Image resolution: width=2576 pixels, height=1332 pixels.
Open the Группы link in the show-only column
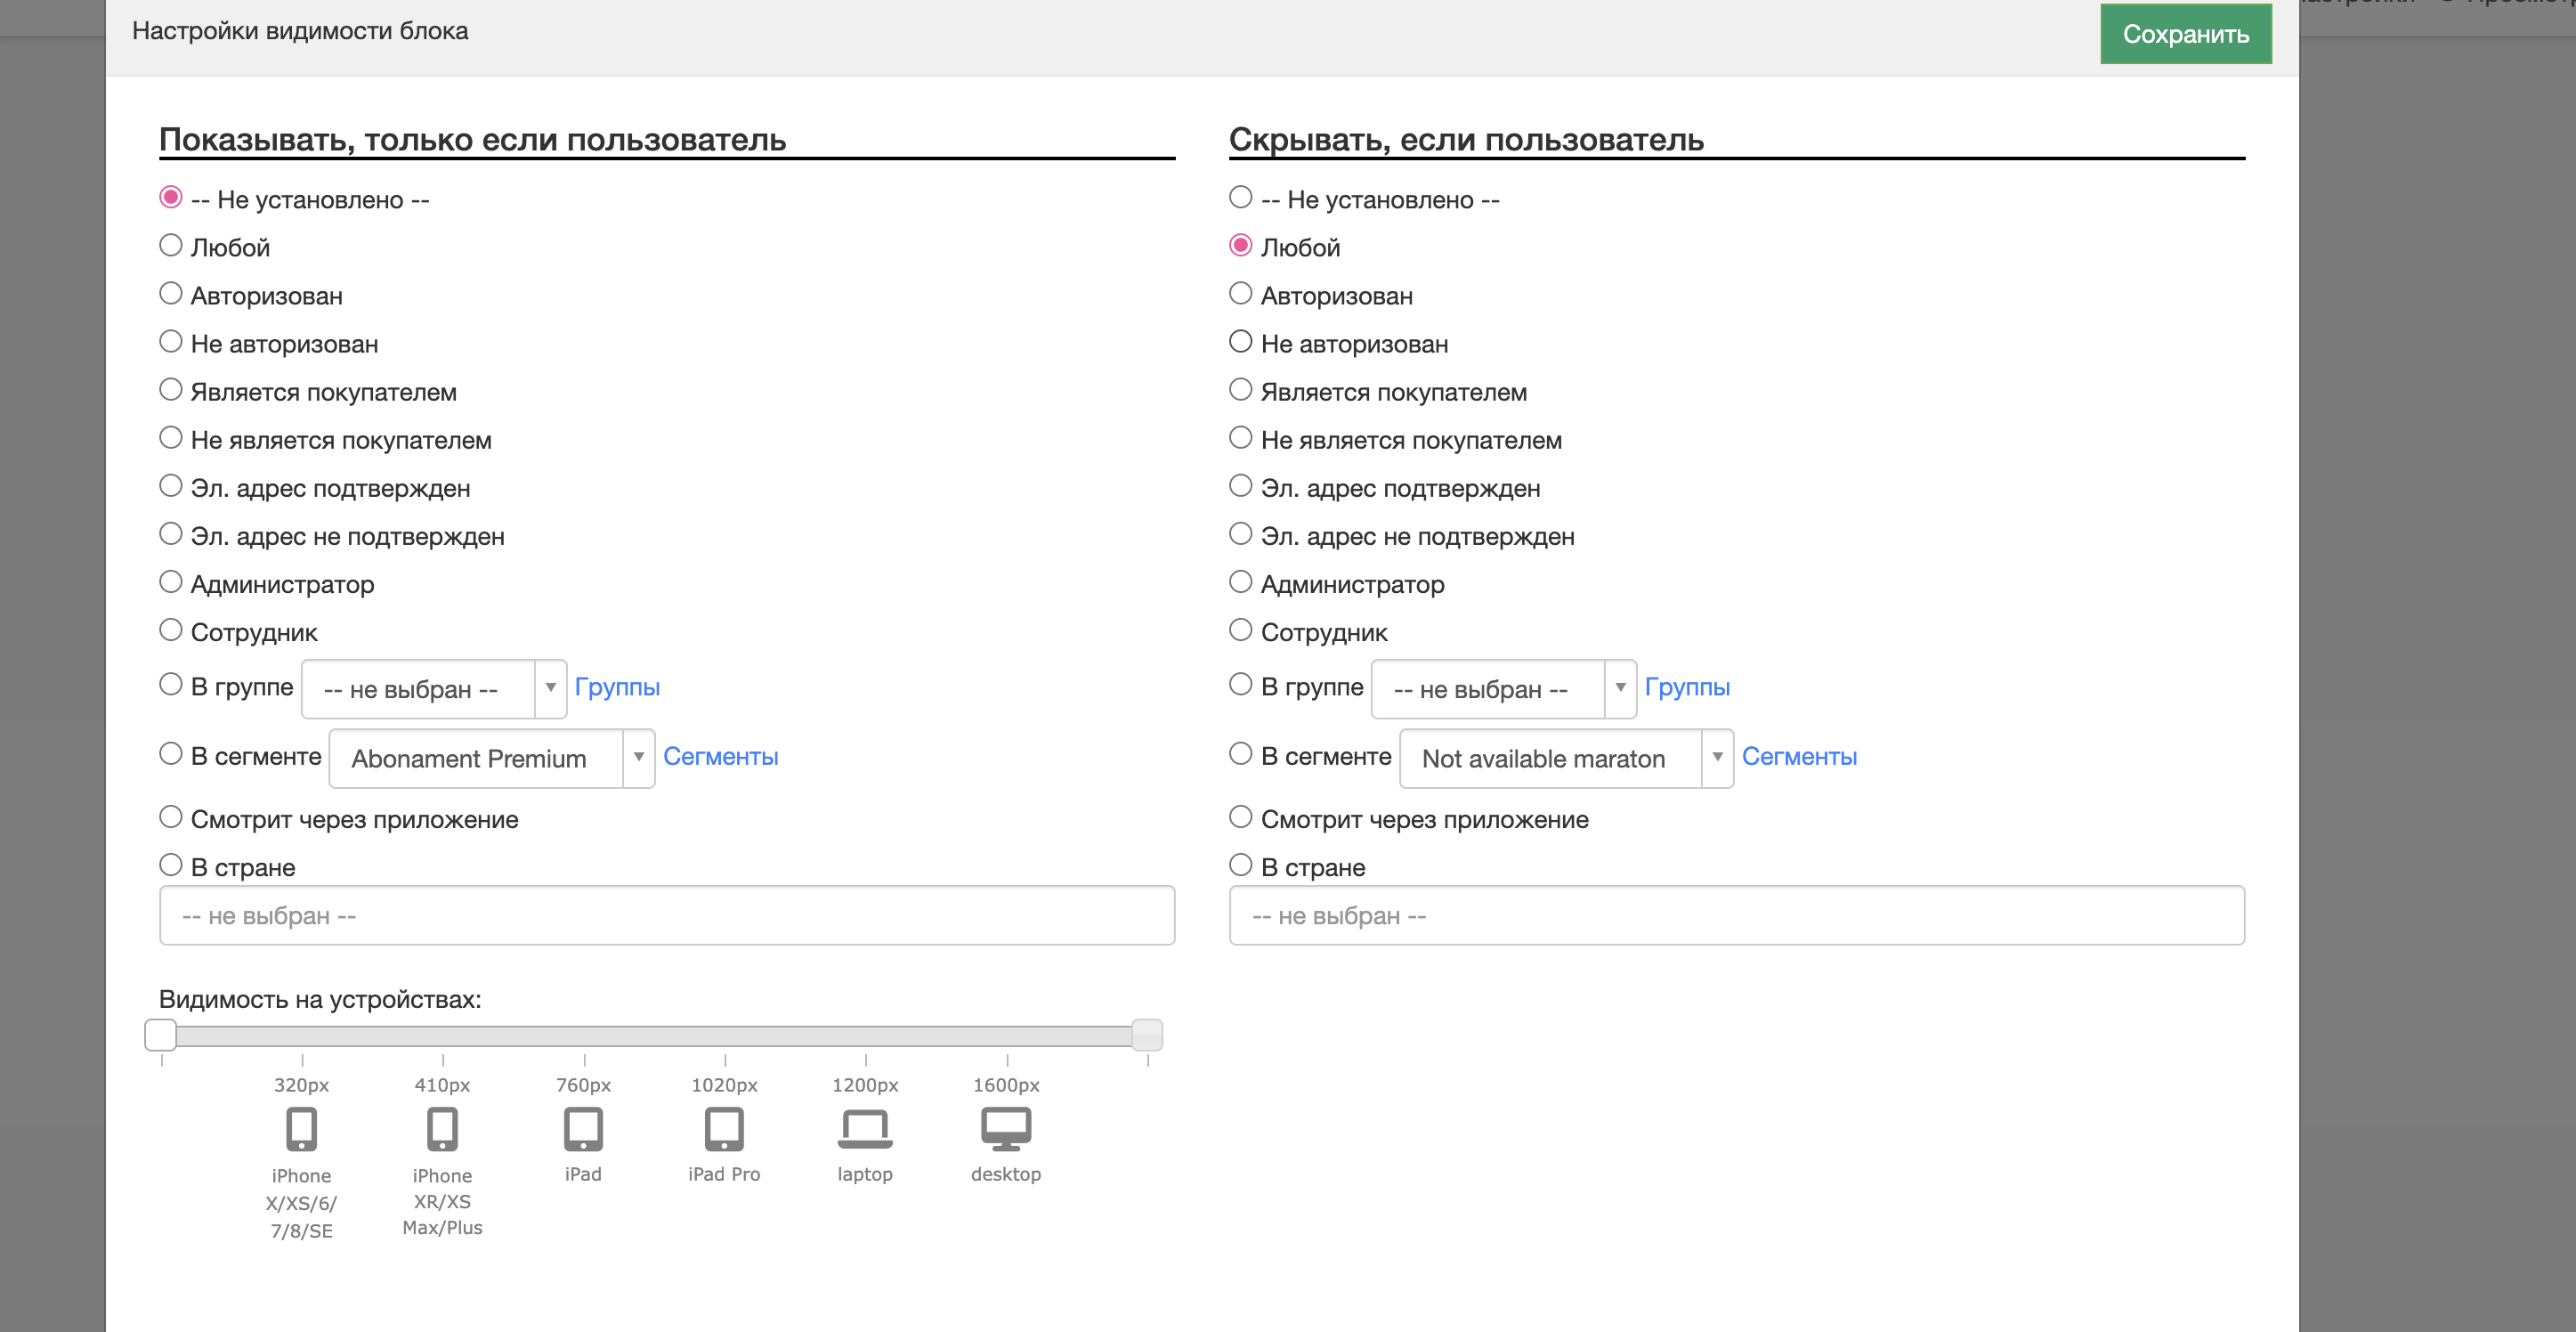617,687
